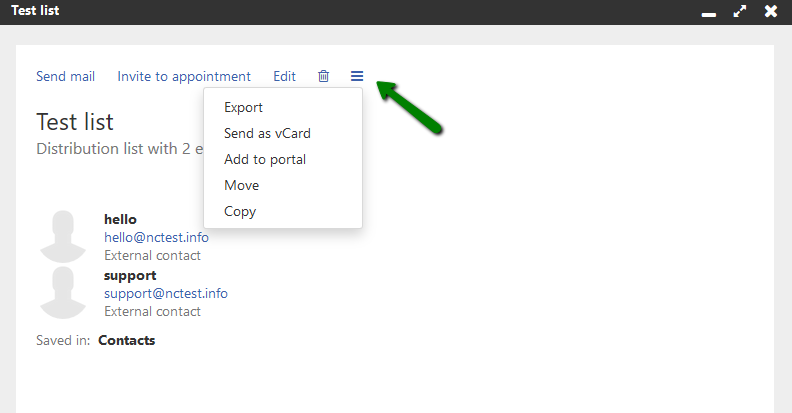792x413 pixels.
Task: Click the support@nctest.info email link
Action: [x=166, y=293]
